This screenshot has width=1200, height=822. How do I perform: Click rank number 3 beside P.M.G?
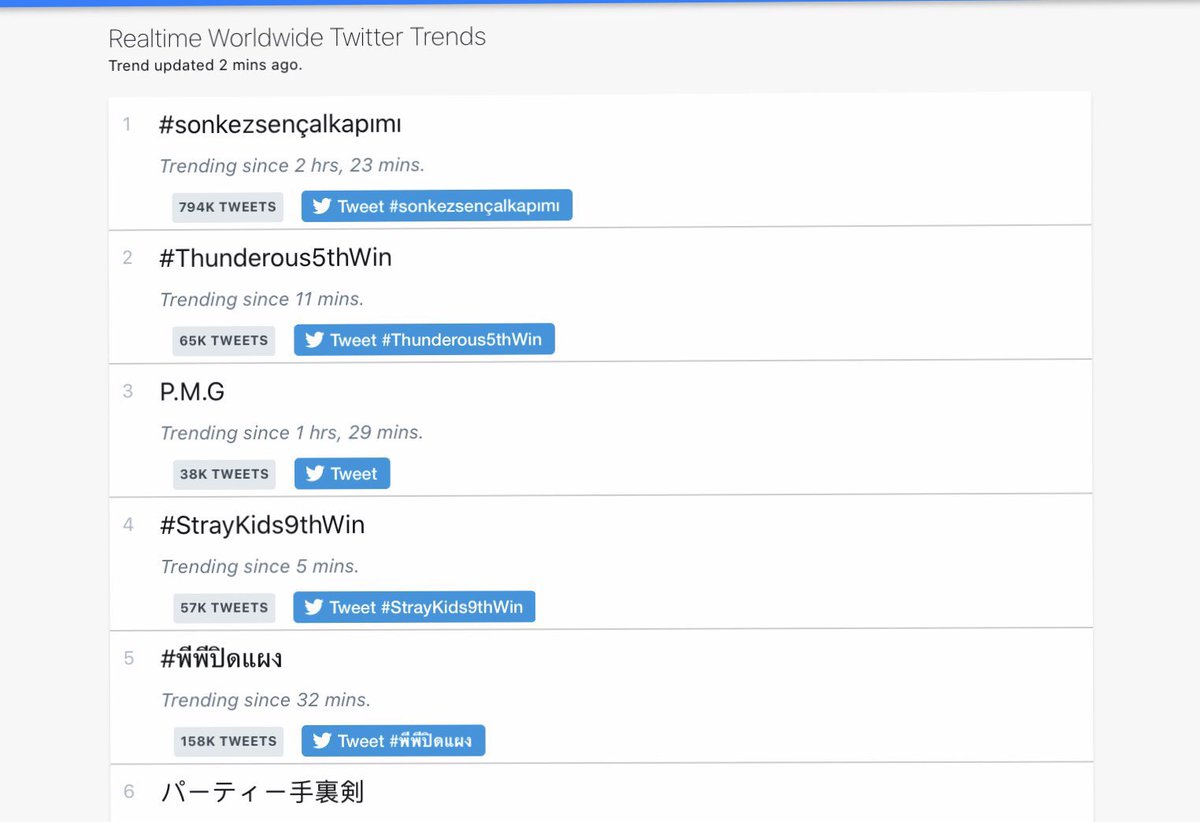127,391
